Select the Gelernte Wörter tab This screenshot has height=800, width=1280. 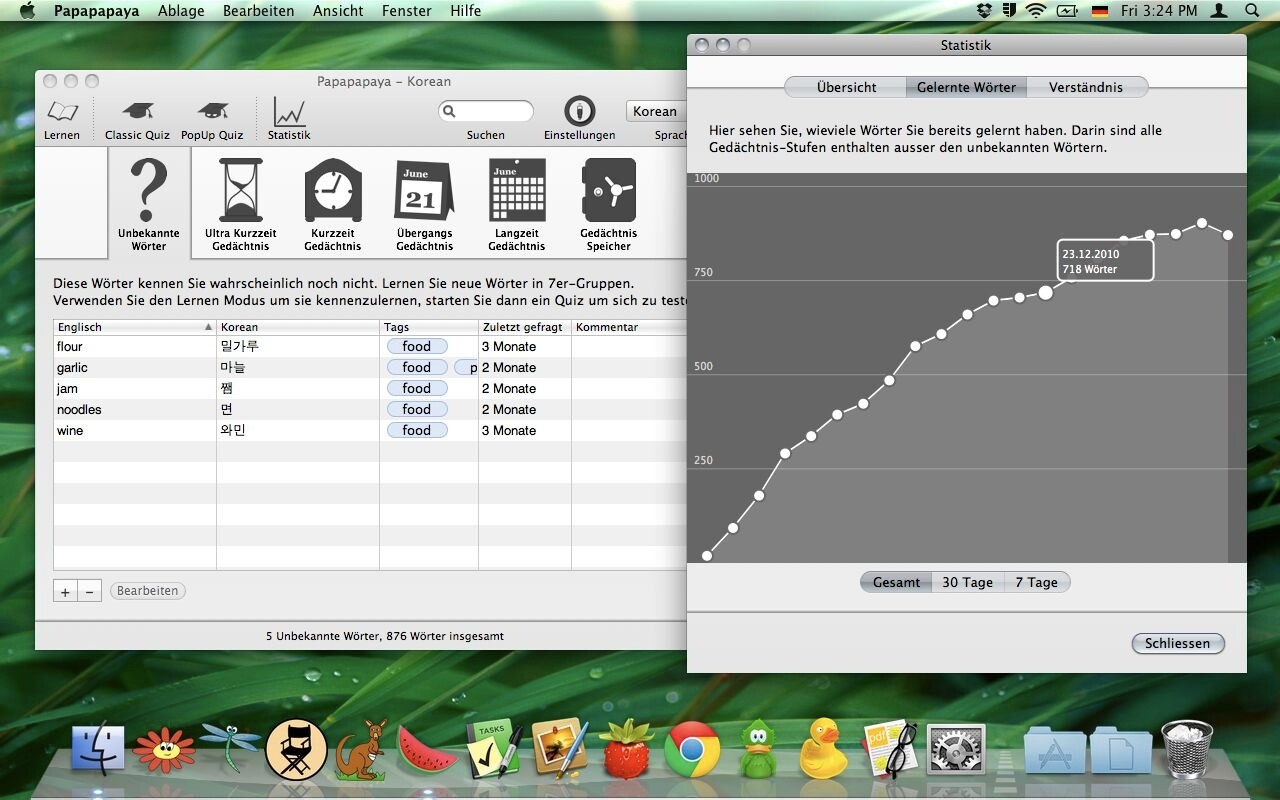click(x=966, y=87)
